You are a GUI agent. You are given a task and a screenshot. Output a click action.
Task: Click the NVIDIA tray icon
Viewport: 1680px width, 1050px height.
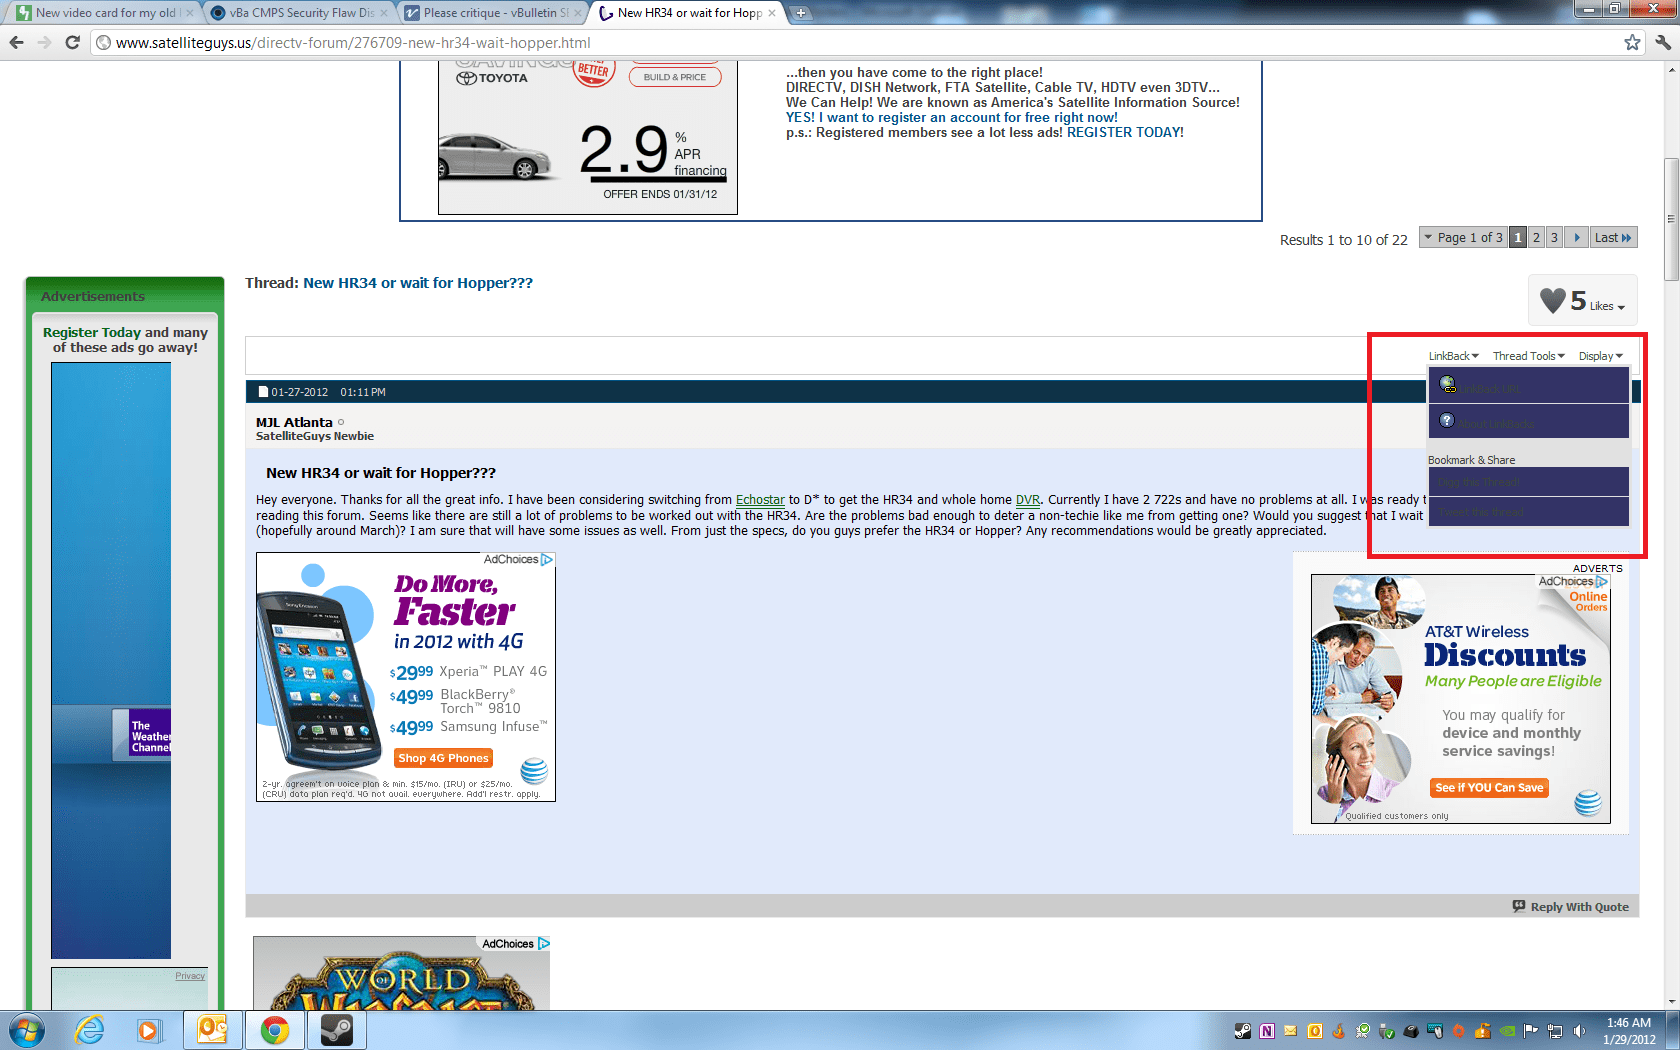[1507, 1031]
